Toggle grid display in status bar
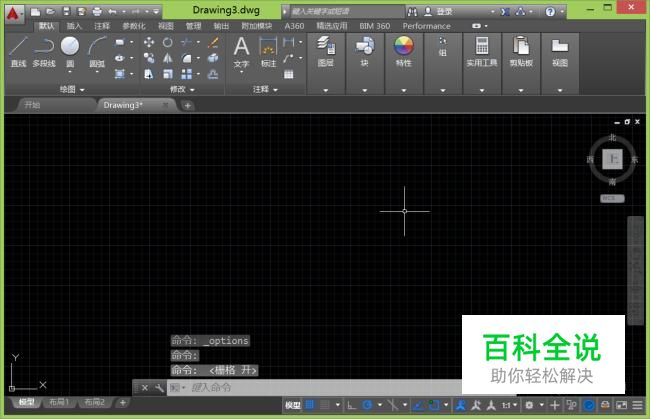The height and width of the screenshot is (419, 650). tap(310, 405)
